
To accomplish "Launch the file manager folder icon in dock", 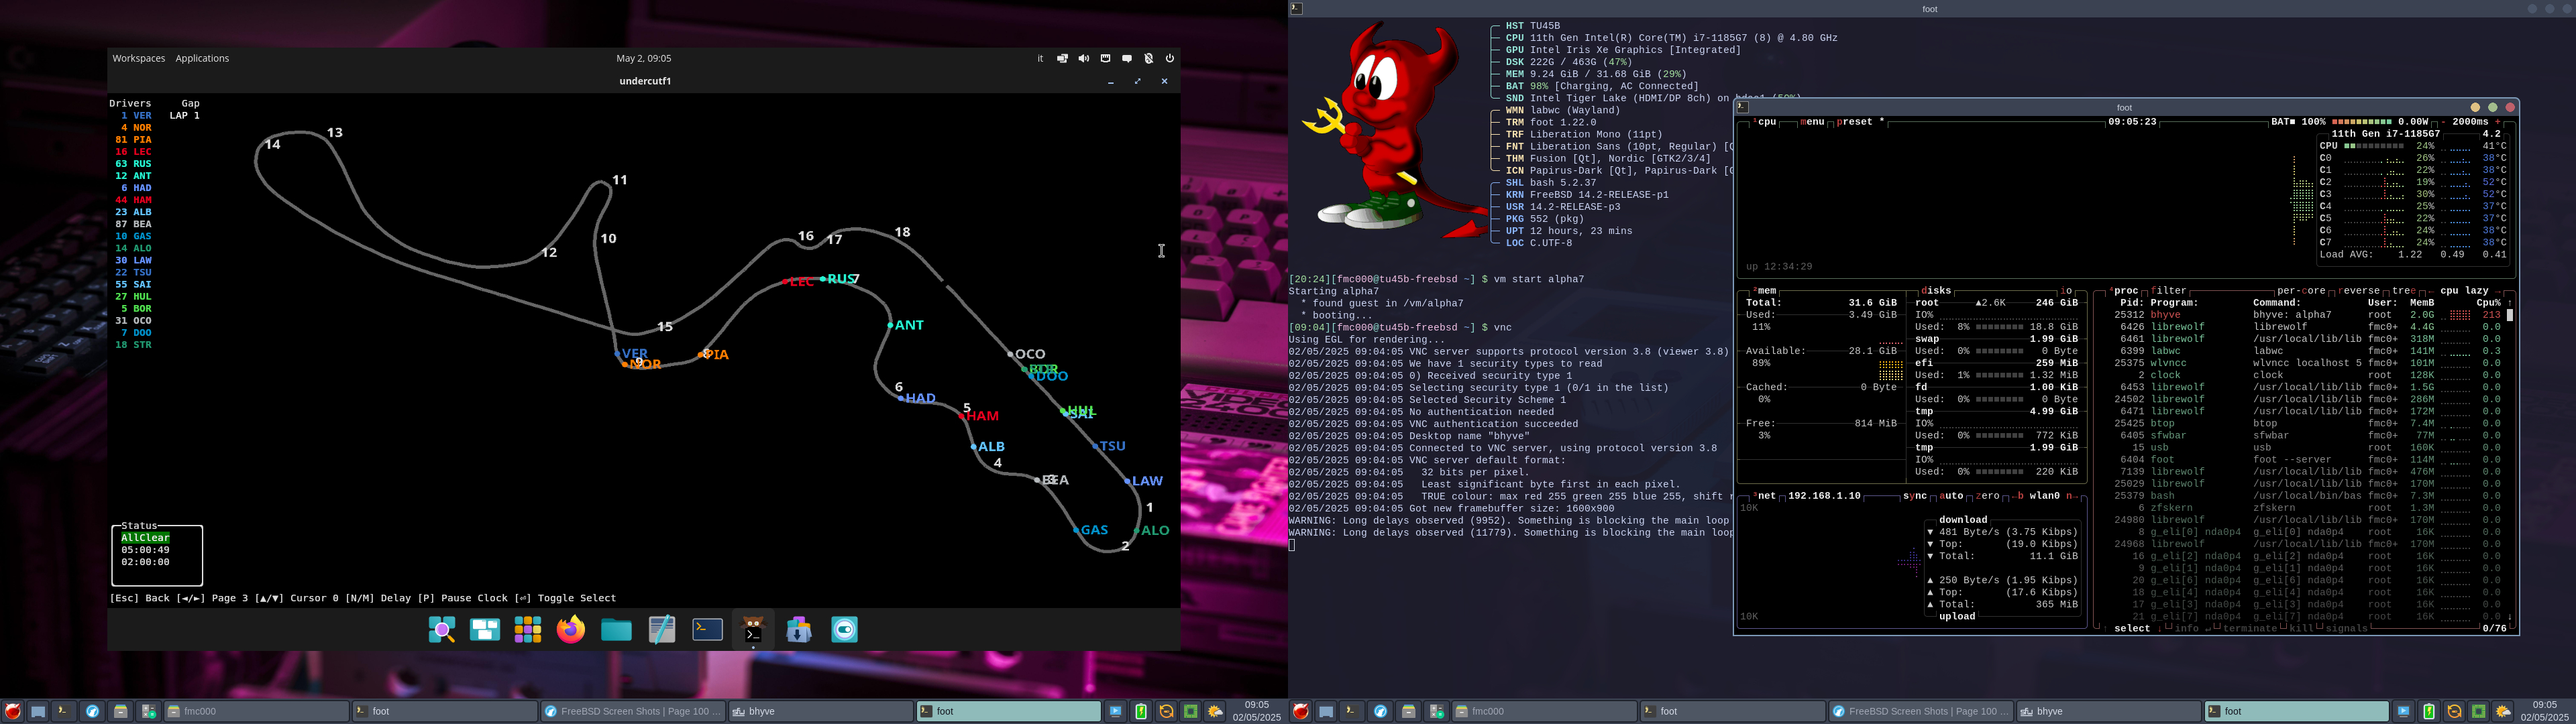I will coord(616,630).
